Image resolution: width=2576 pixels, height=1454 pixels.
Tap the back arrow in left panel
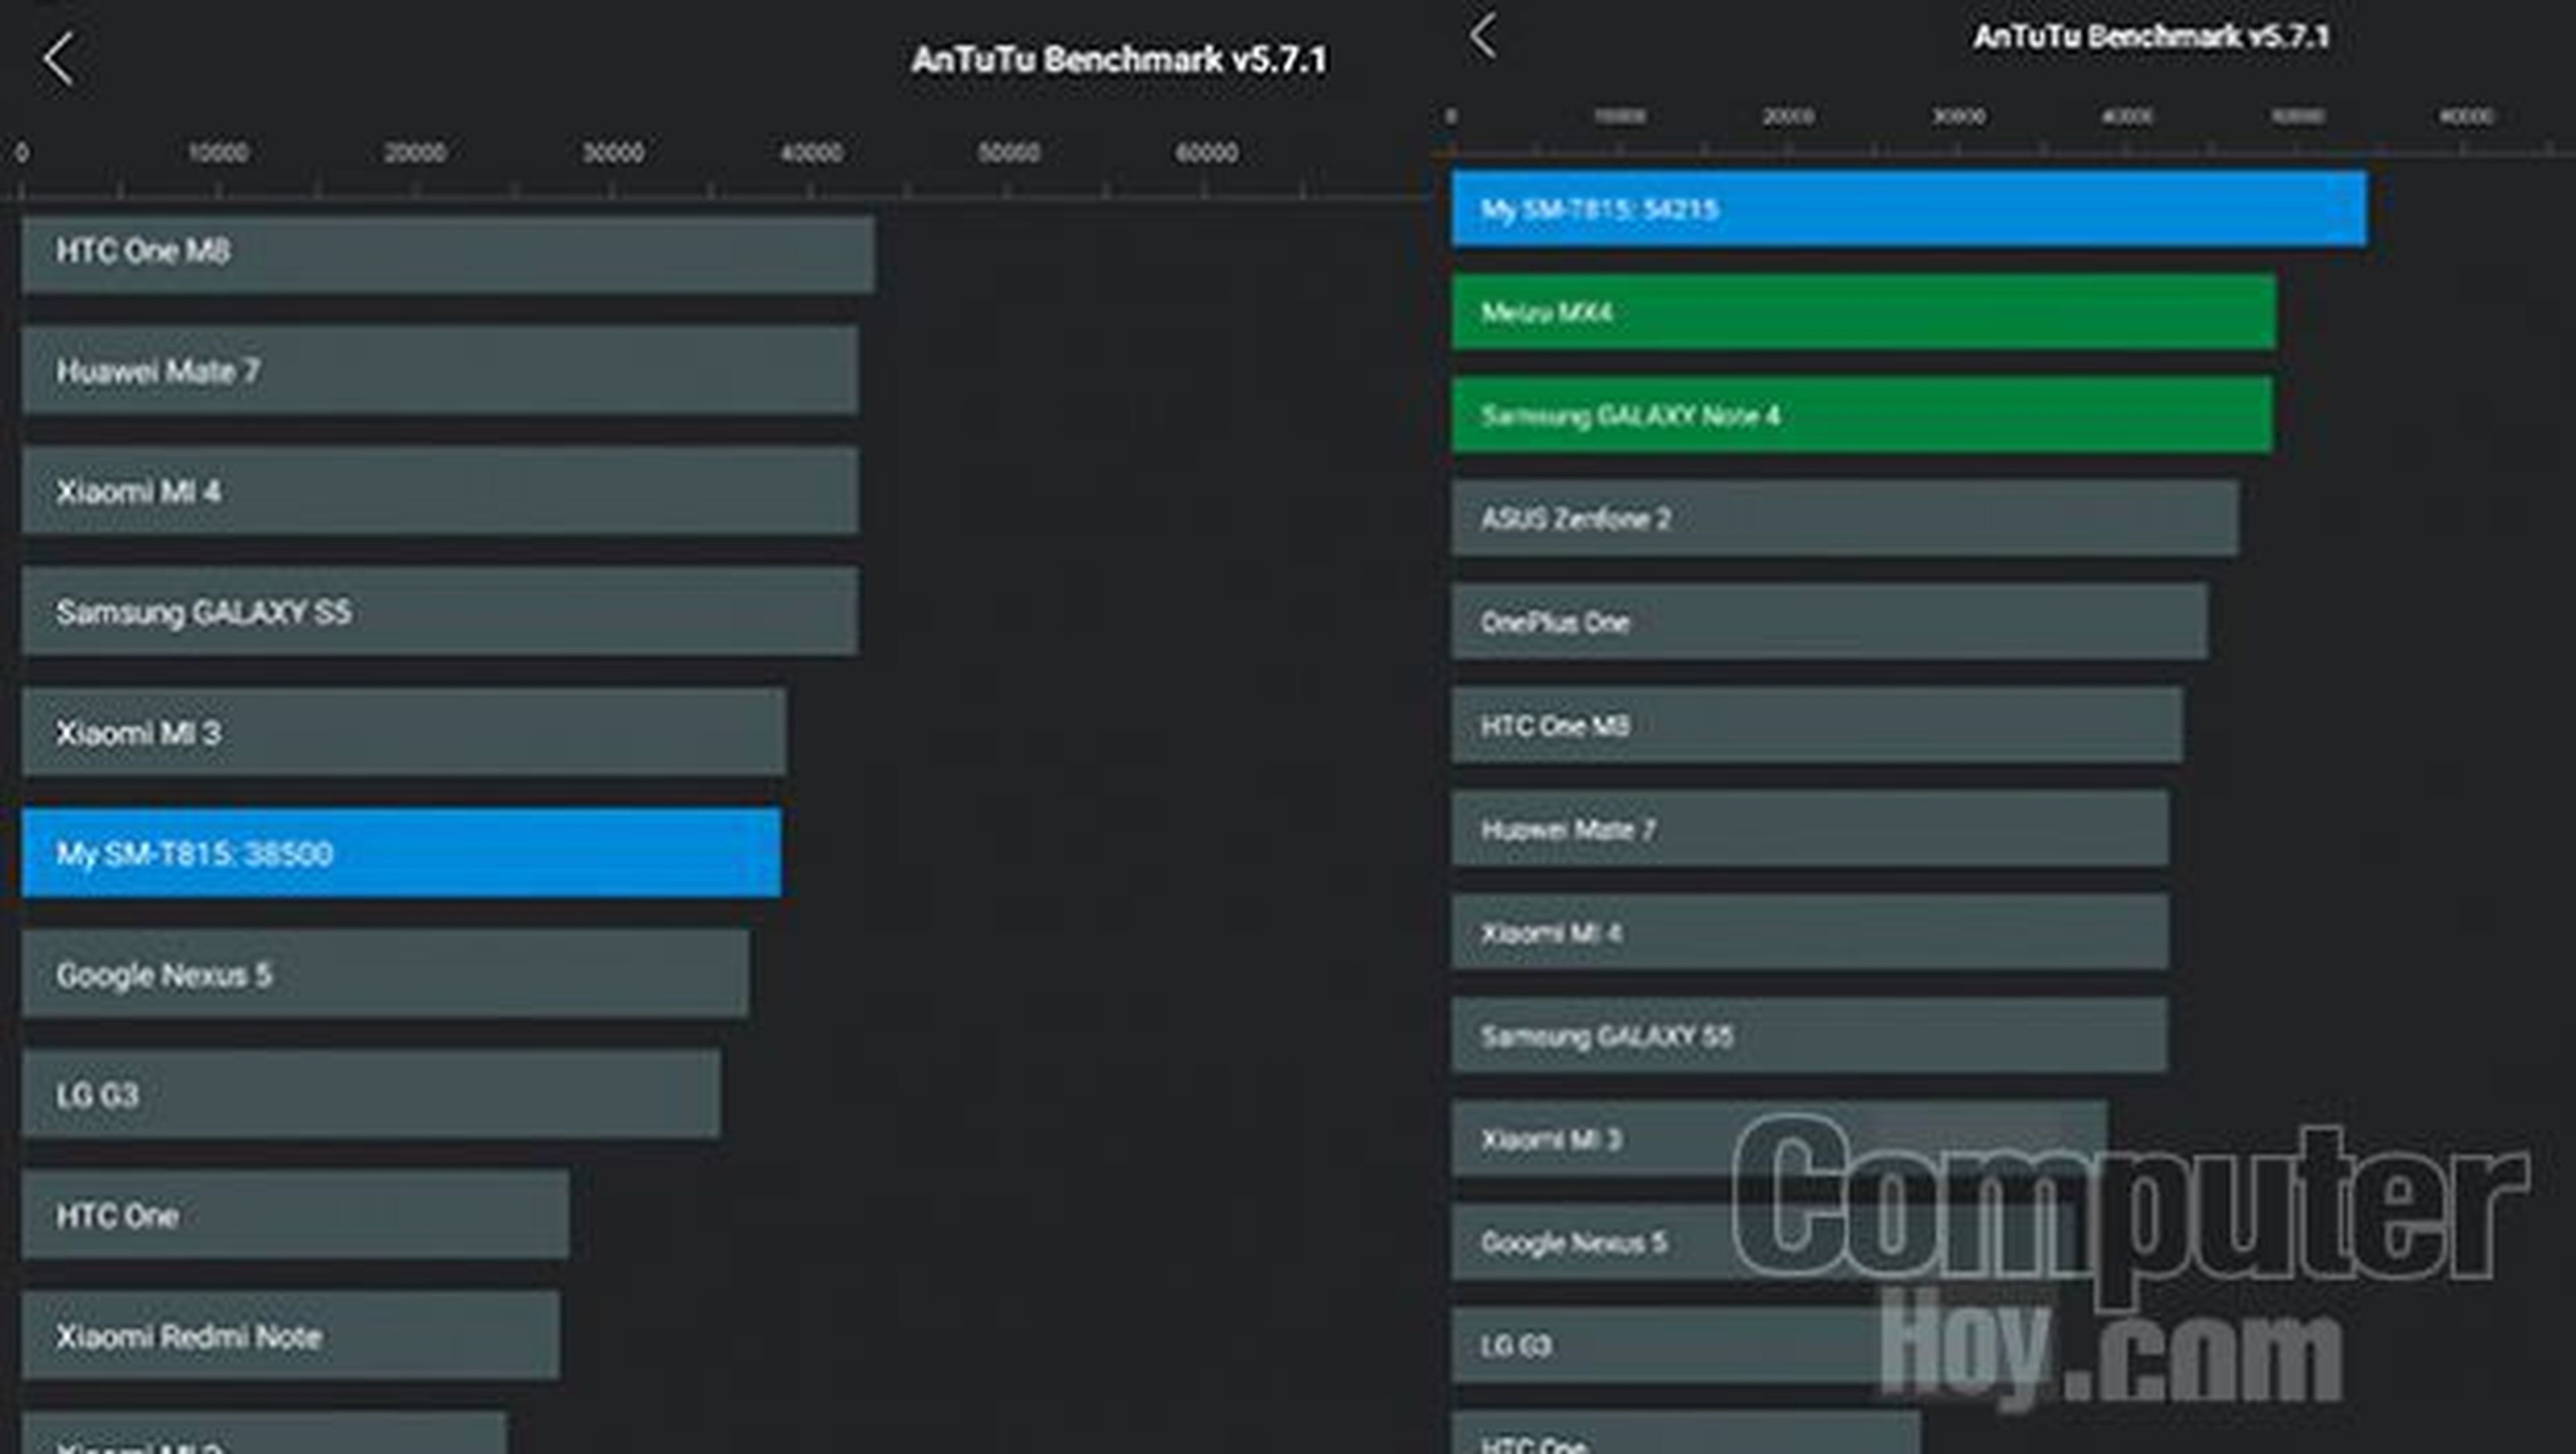click(58, 59)
